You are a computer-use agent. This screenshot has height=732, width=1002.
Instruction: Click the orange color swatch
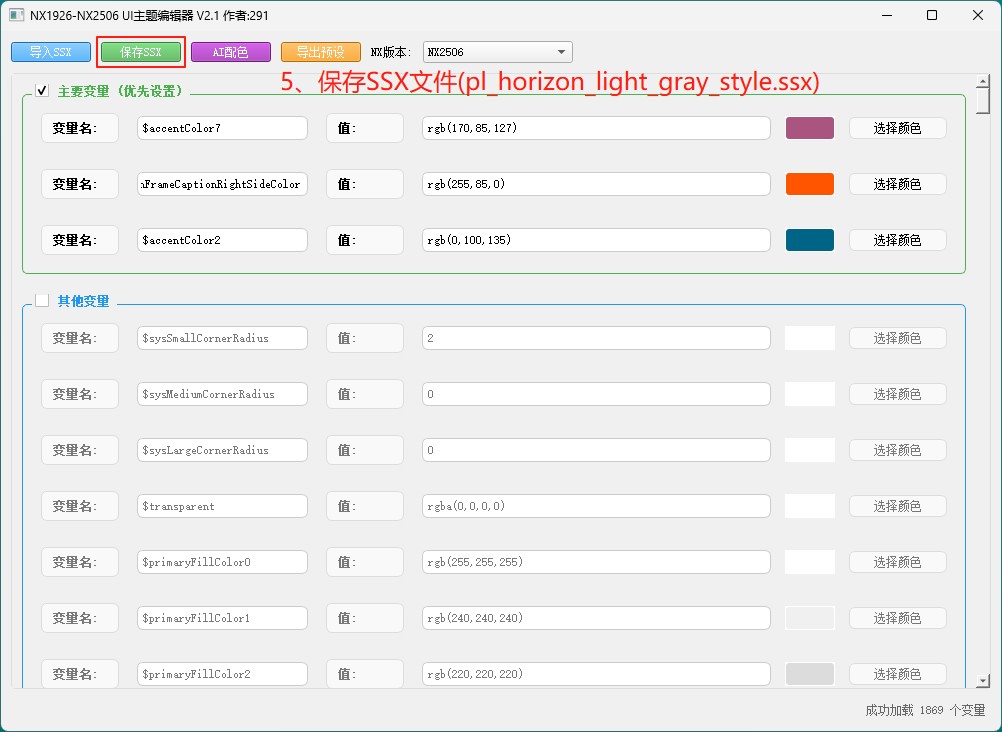coord(810,184)
